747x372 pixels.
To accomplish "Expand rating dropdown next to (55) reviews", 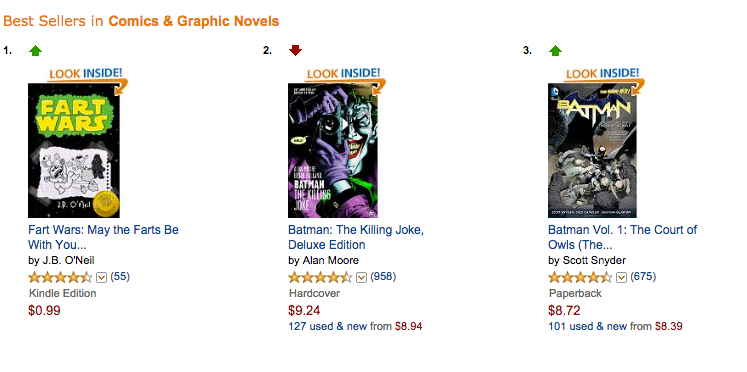I will [x=101, y=277].
